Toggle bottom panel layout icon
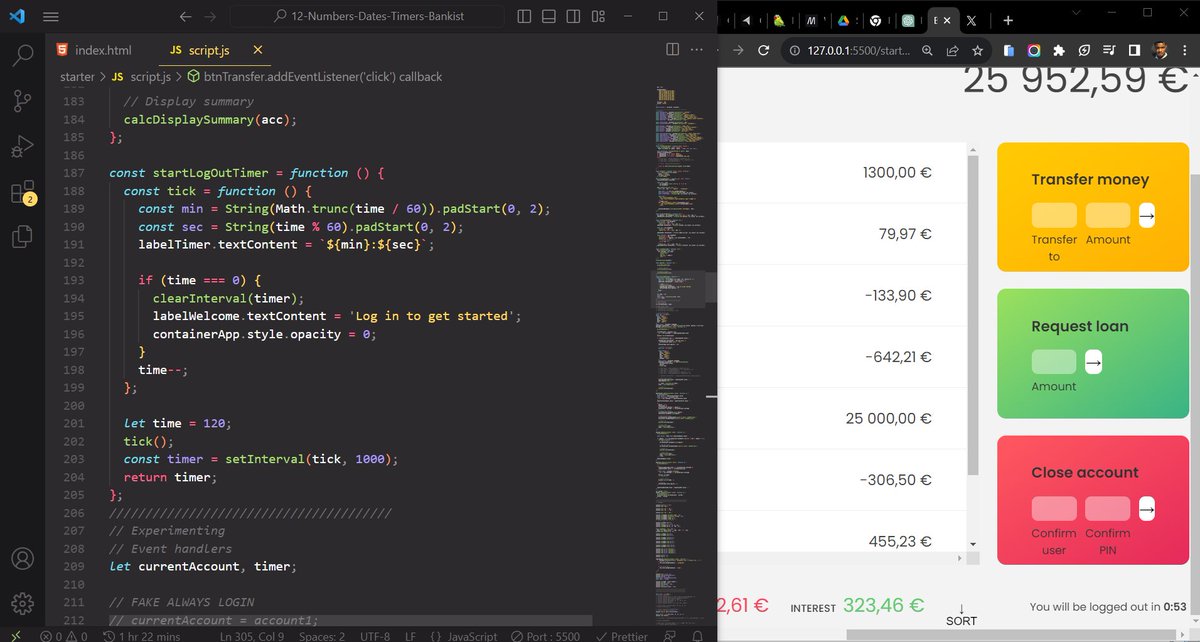The image size is (1200, 642). 549,17
